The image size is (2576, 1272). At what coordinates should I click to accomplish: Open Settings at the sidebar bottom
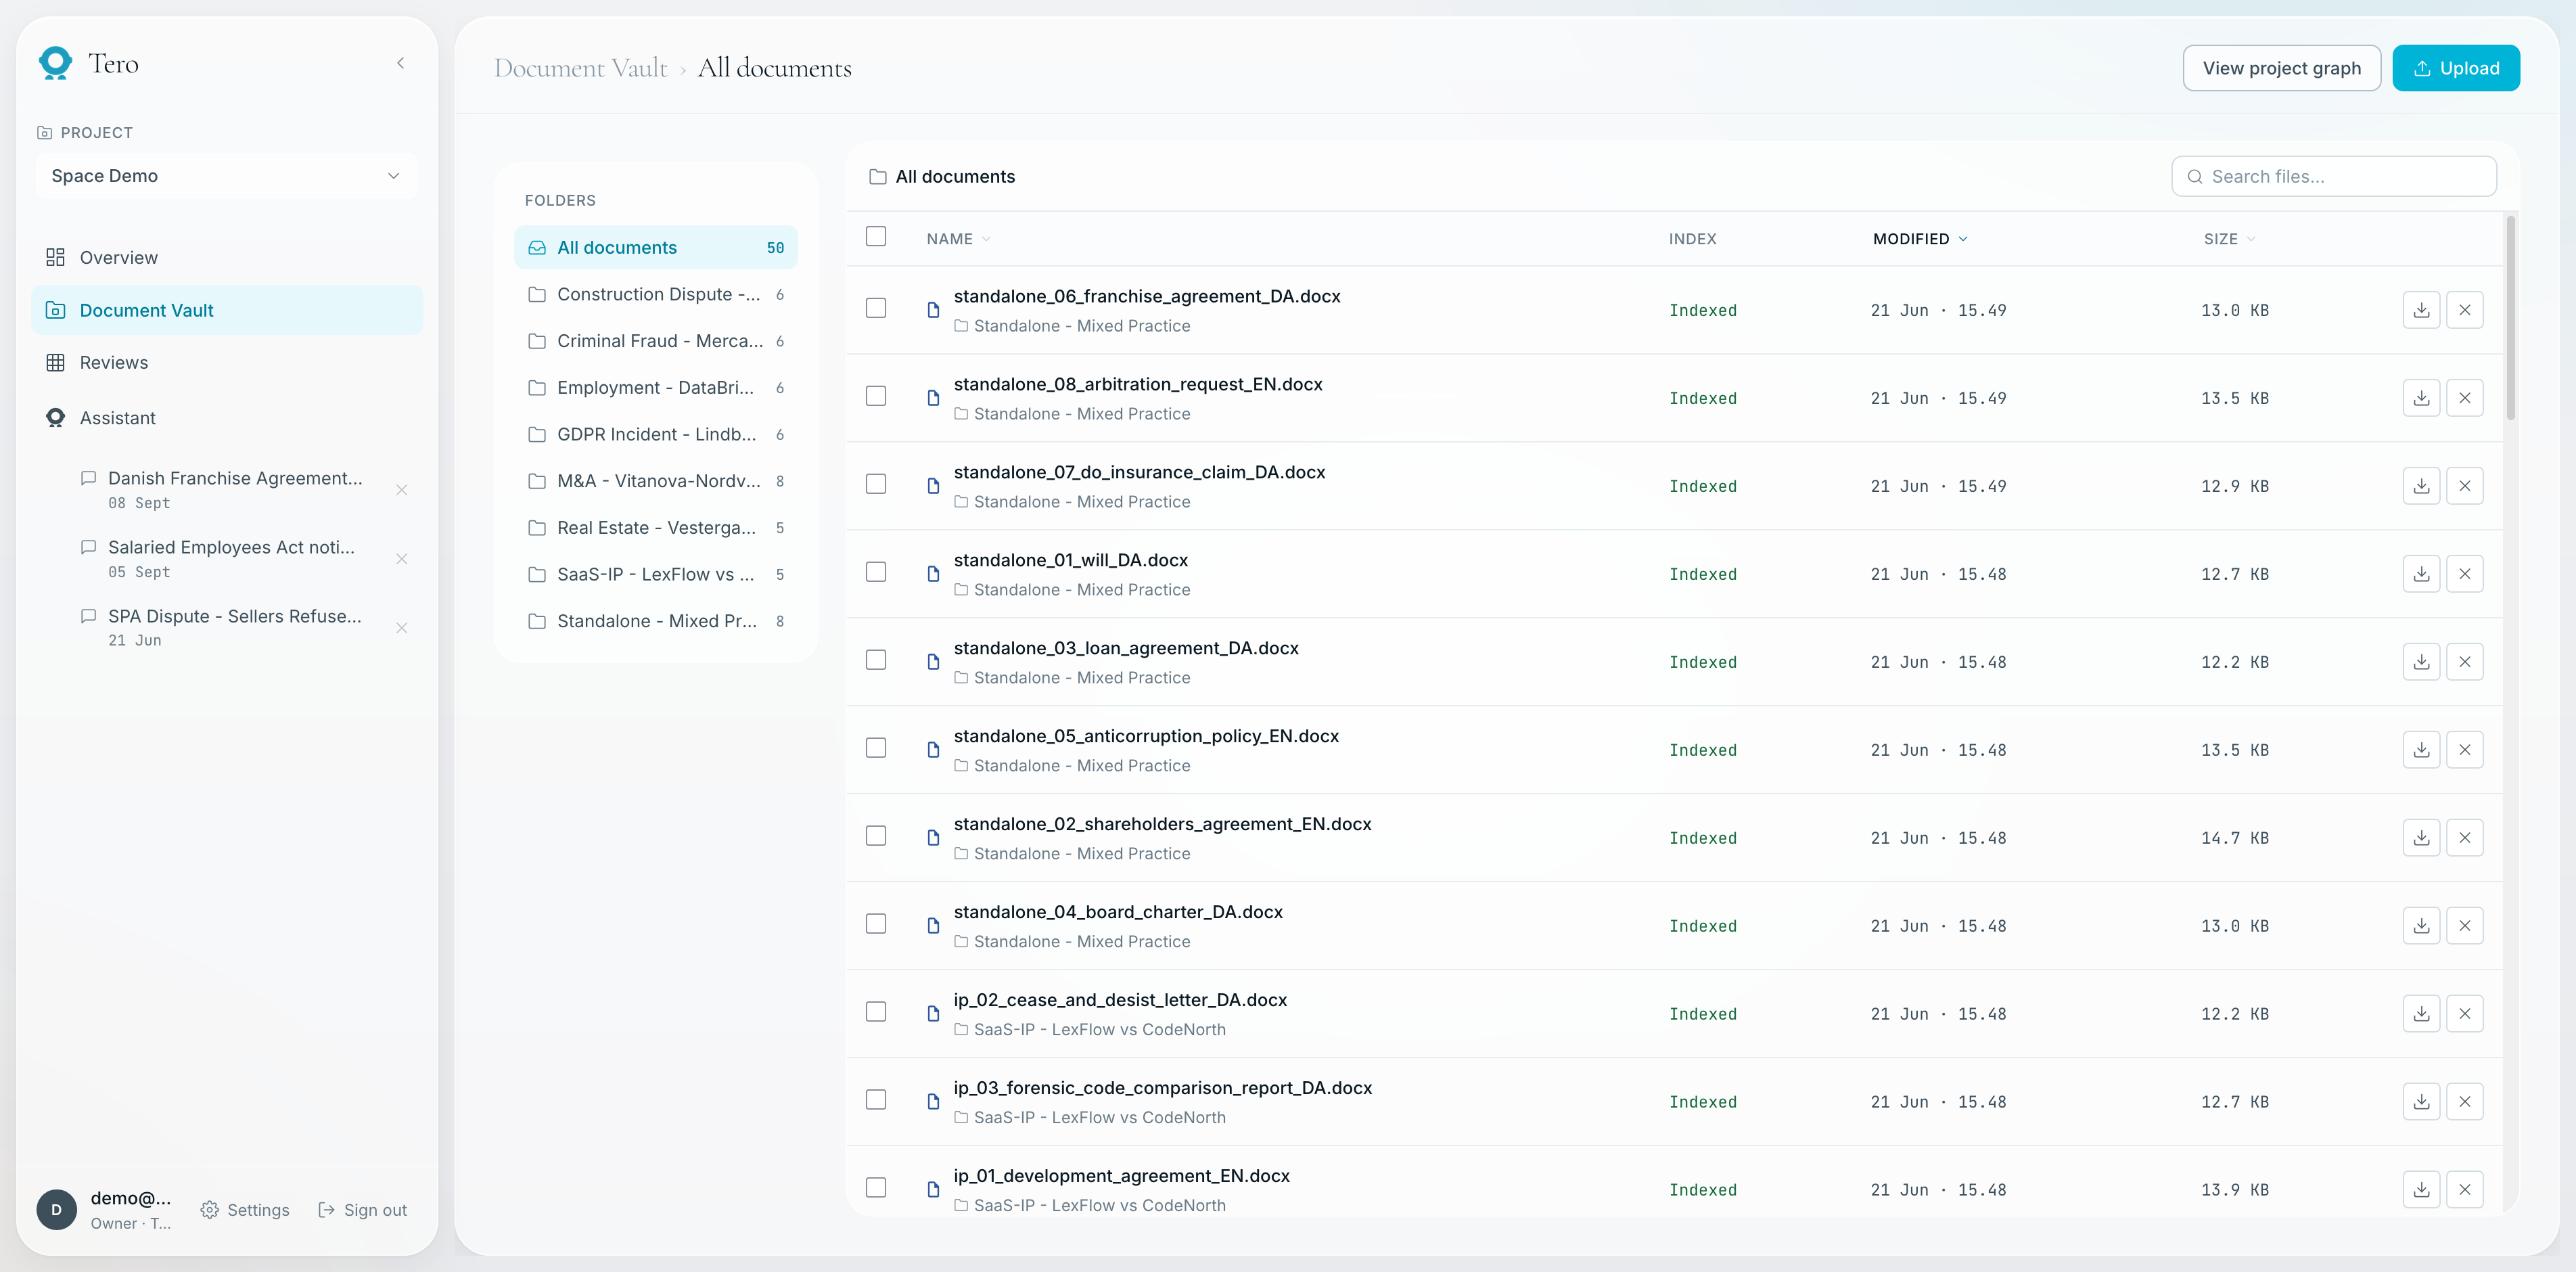click(x=245, y=1210)
